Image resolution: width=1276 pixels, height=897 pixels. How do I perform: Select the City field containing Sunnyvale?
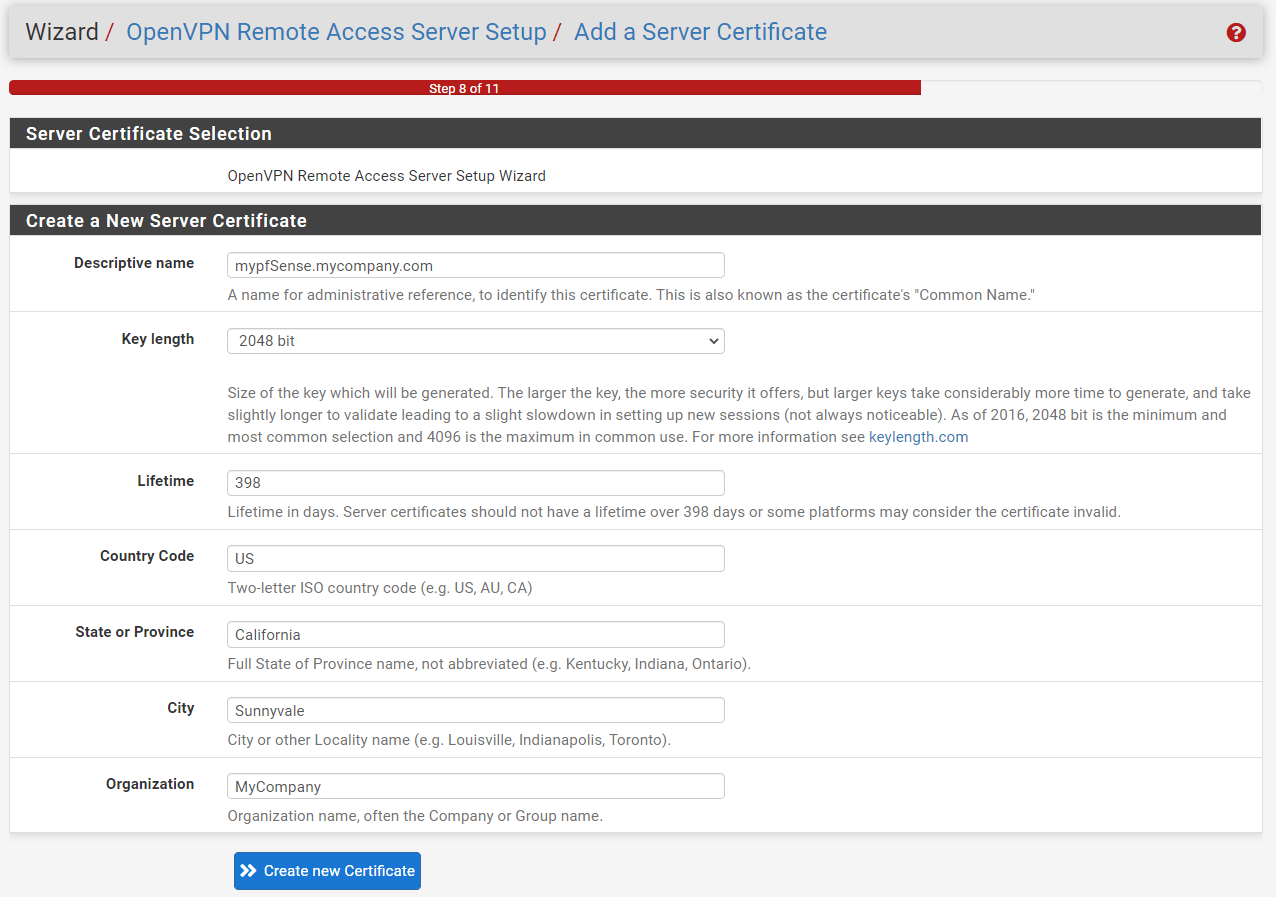coord(475,710)
